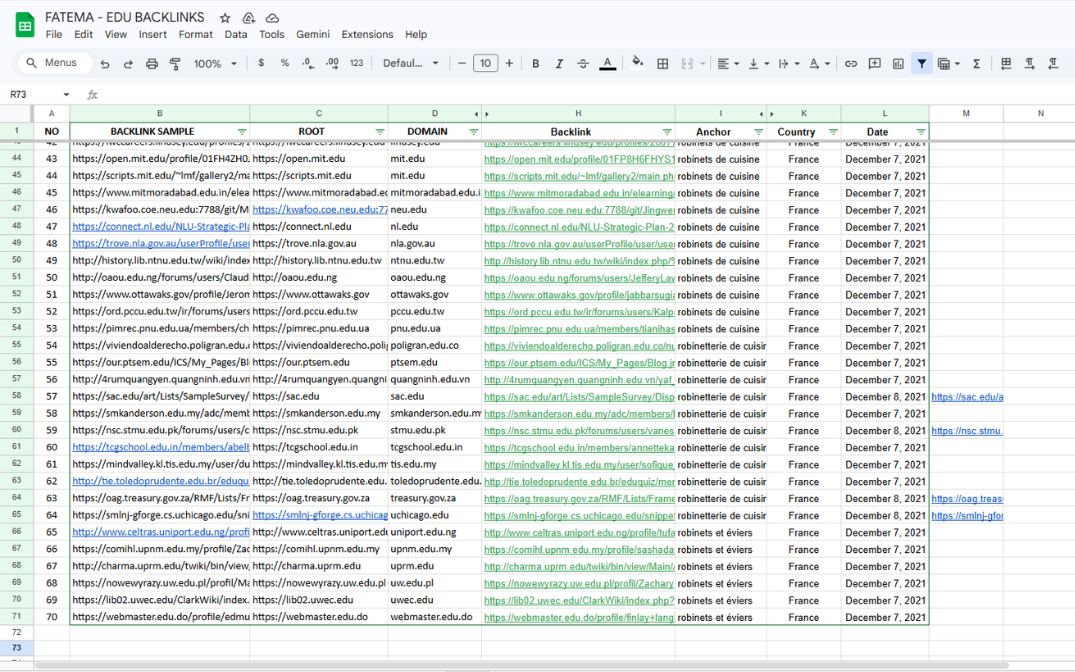Star this spreadsheet
This screenshot has height=672, width=1075.
[x=225, y=18]
